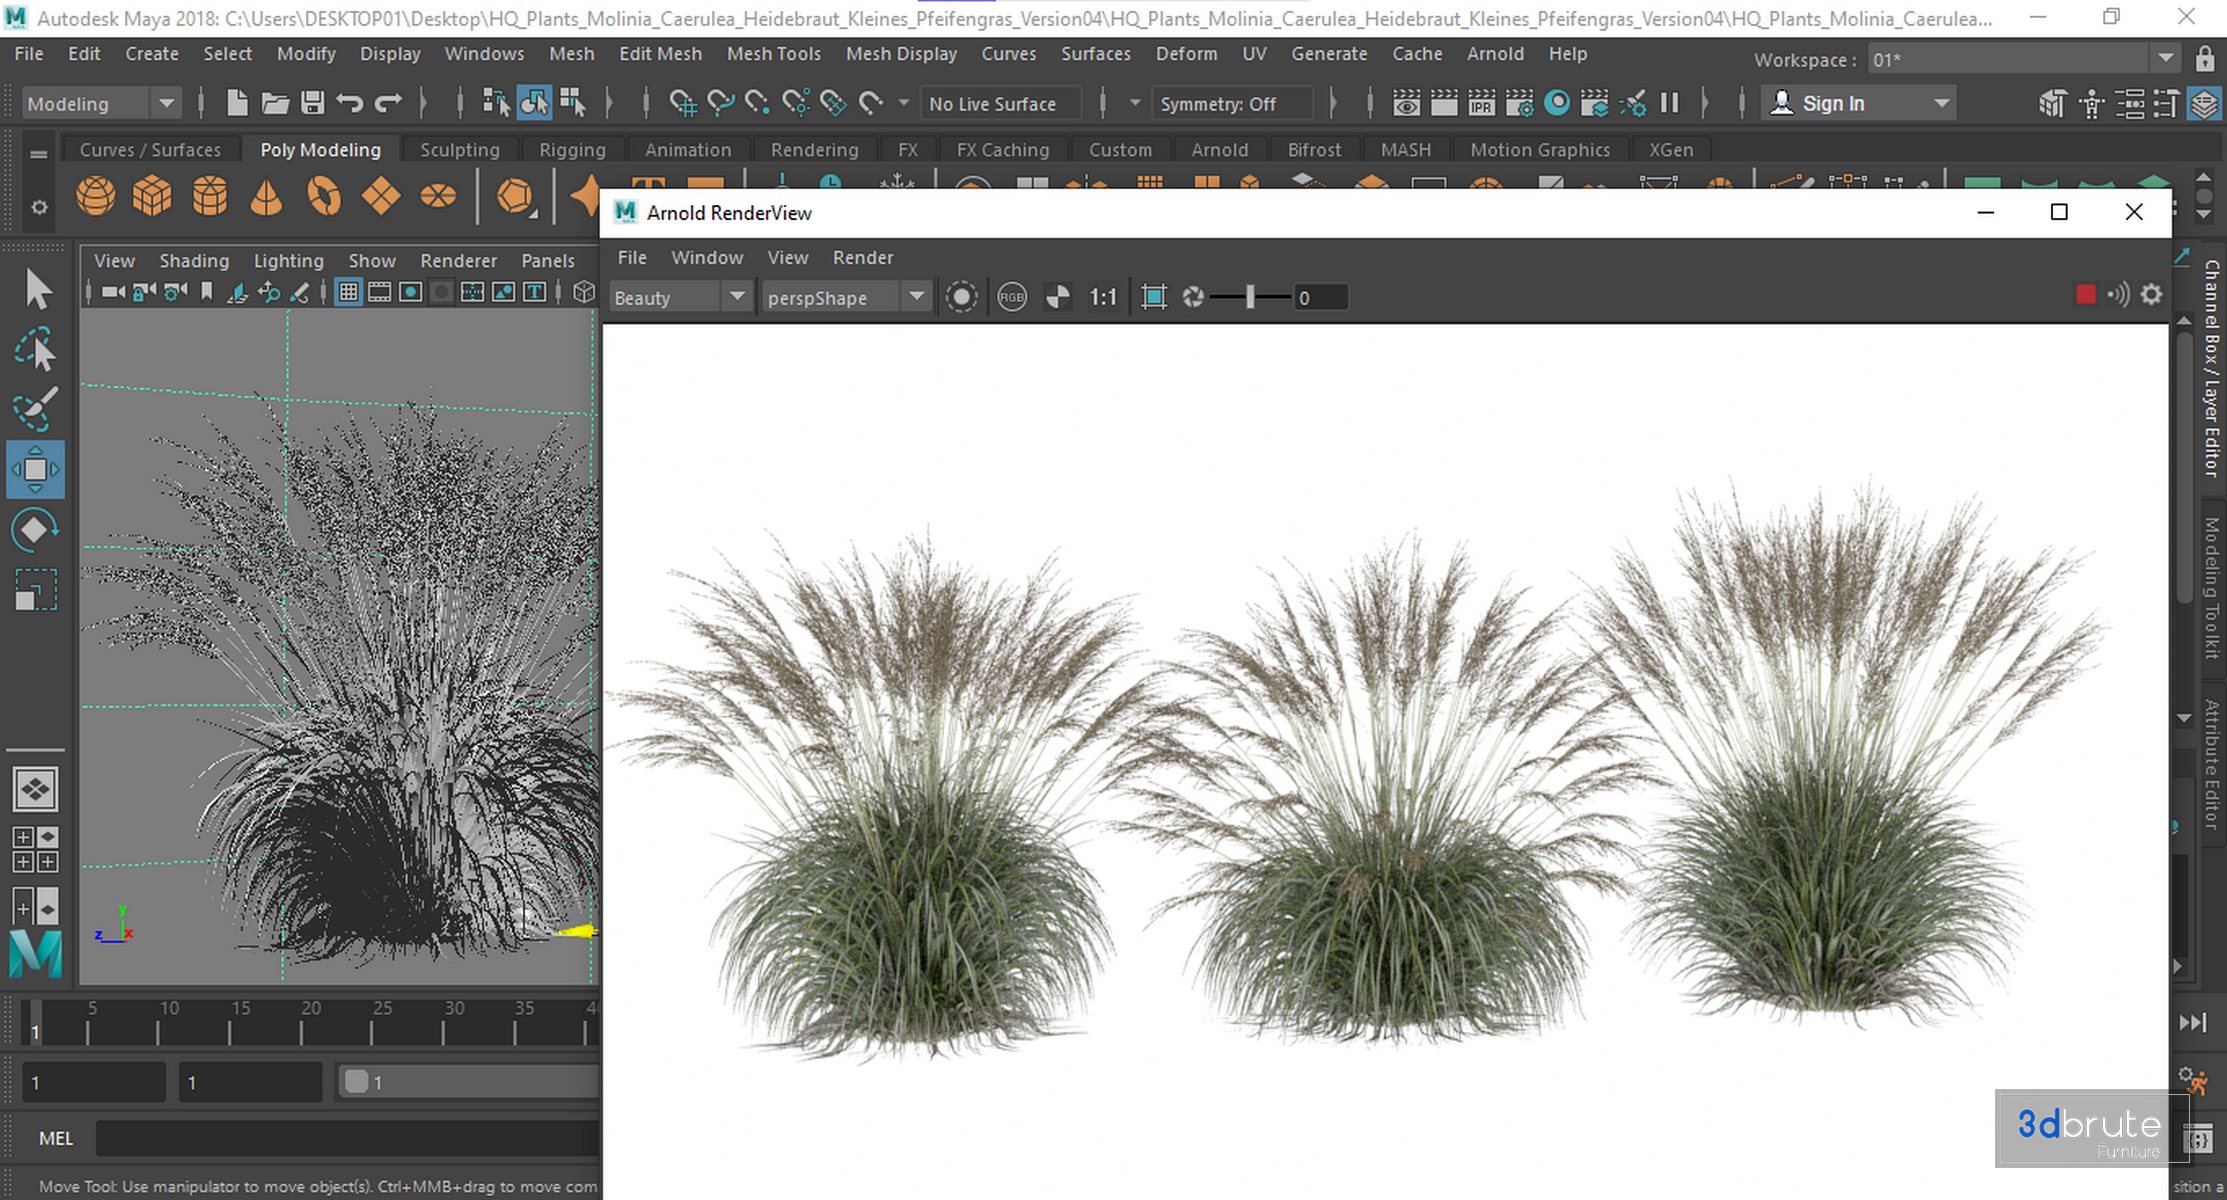Toggle RGB channel display in RenderView
The height and width of the screenshot is (1200, 2227).
point(1012,297)
